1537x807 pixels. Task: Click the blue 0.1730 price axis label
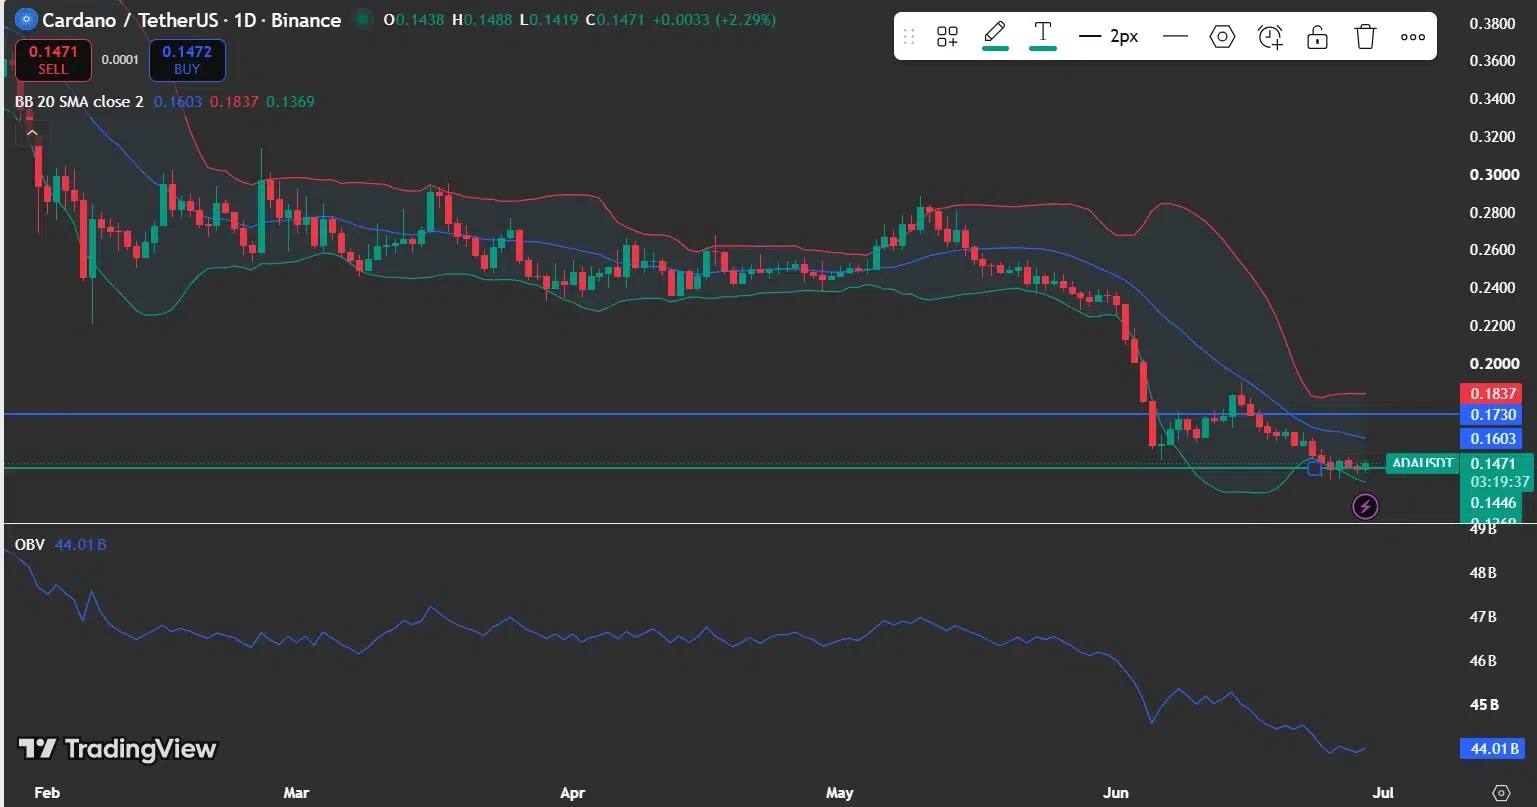(x=1491, y=414)
